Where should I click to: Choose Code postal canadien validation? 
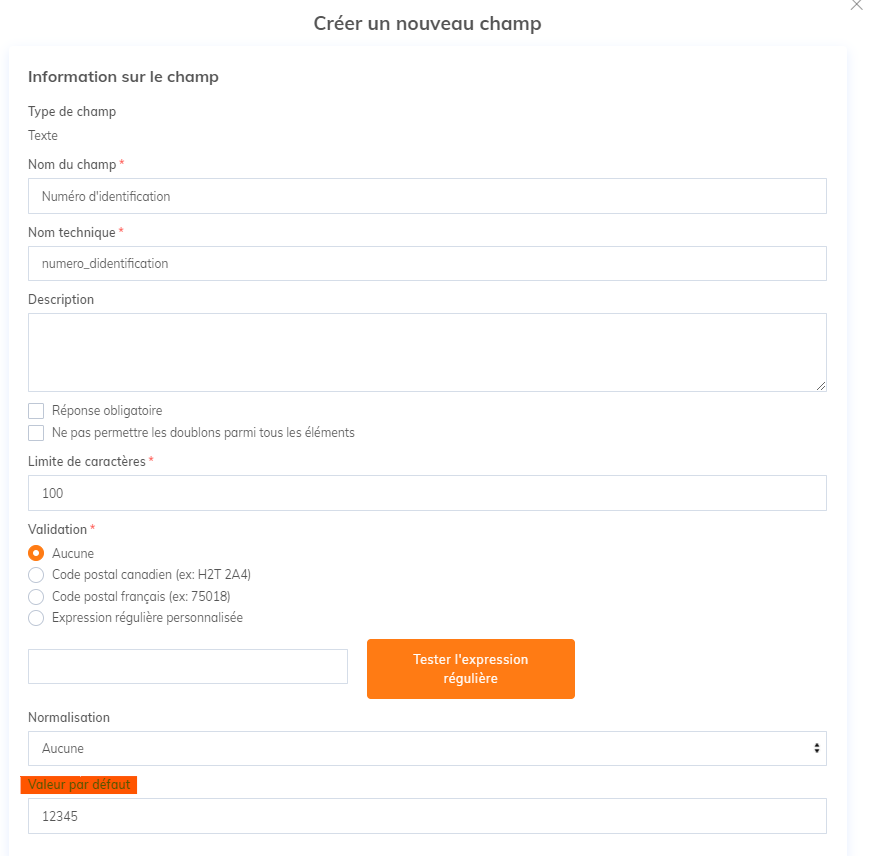pos(35,574)
